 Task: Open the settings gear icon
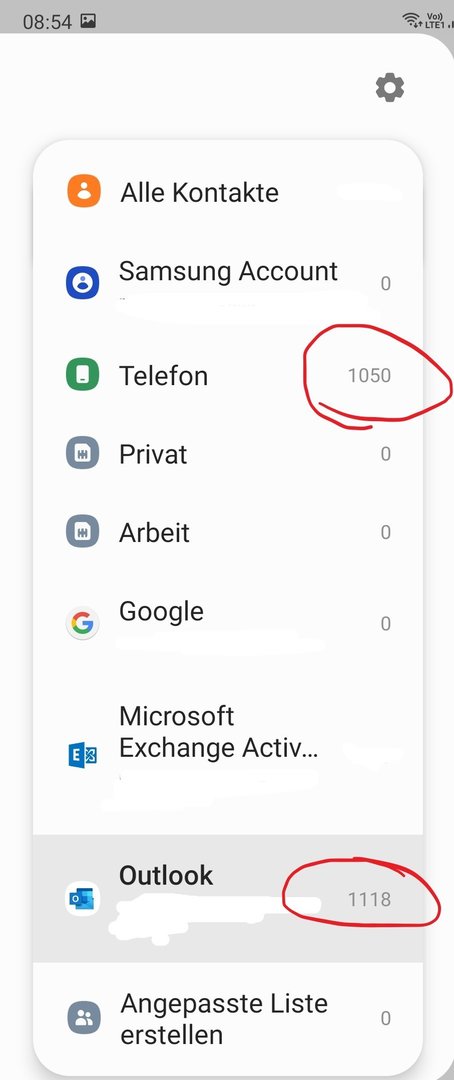click(x=389, y=88)
